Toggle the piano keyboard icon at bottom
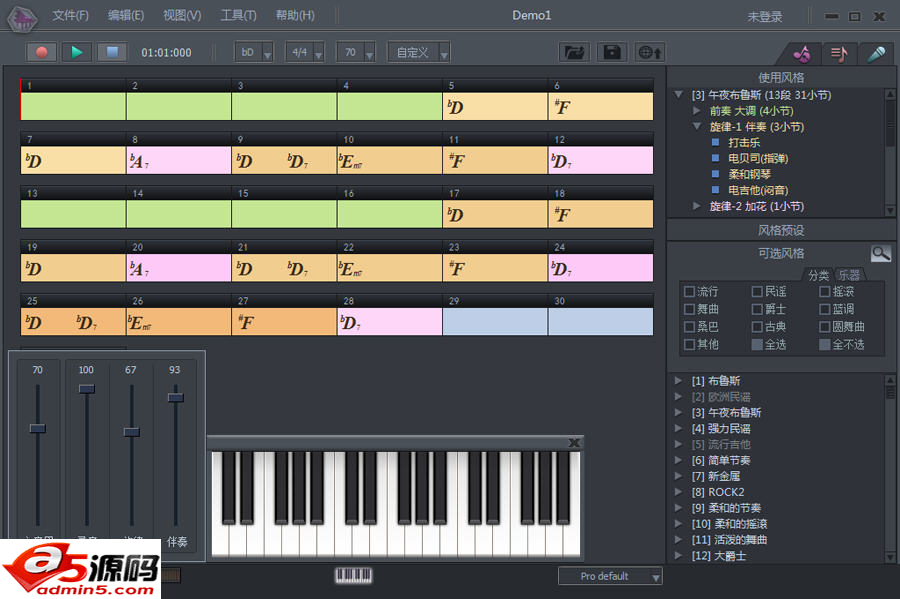The height and width of the screenshot is (599, 900). pos(352,575)
